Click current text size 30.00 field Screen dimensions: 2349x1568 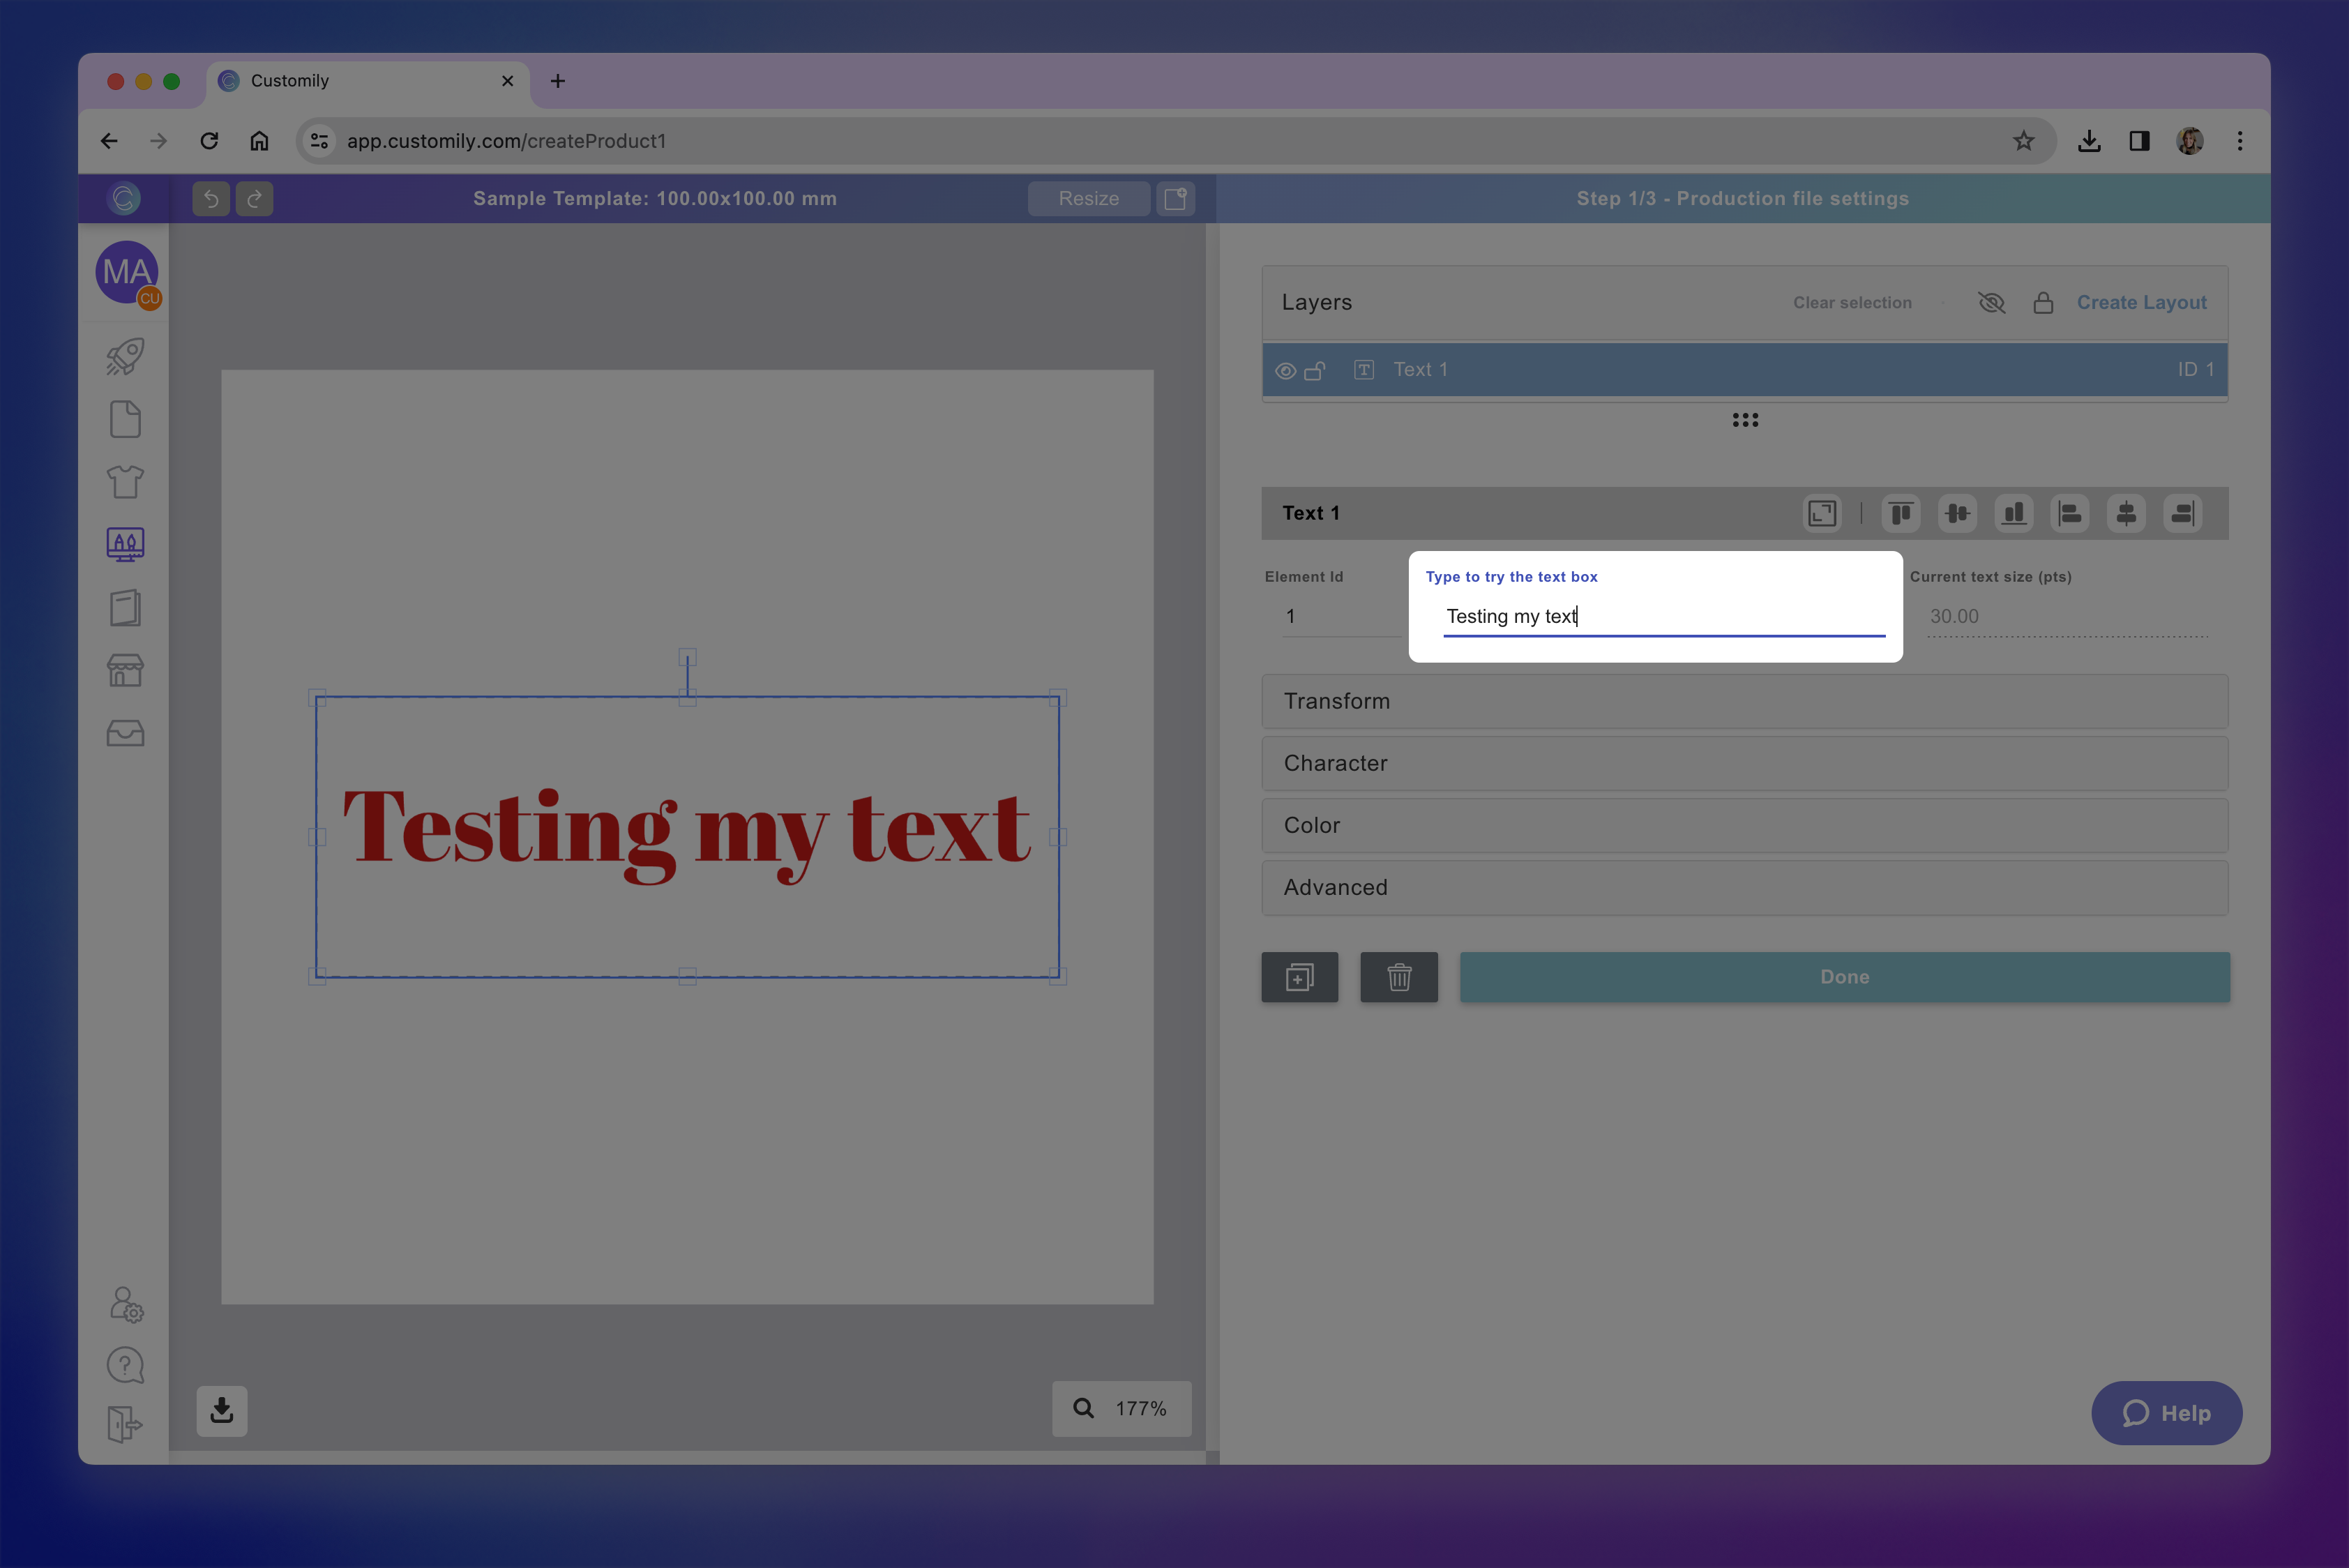pos(2067,617)
